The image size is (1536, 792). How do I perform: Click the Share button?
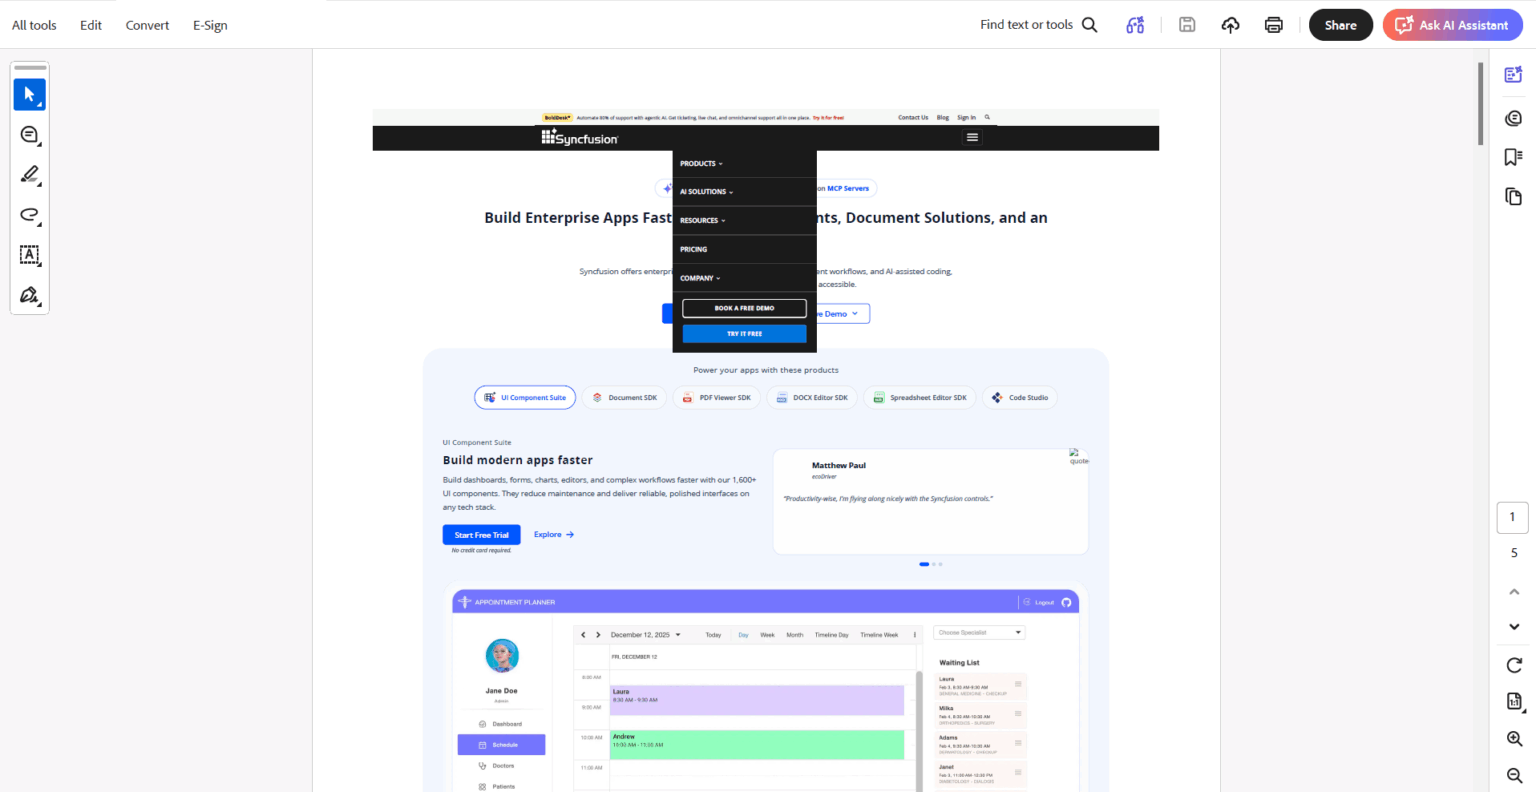click(x=1341, y=25)
